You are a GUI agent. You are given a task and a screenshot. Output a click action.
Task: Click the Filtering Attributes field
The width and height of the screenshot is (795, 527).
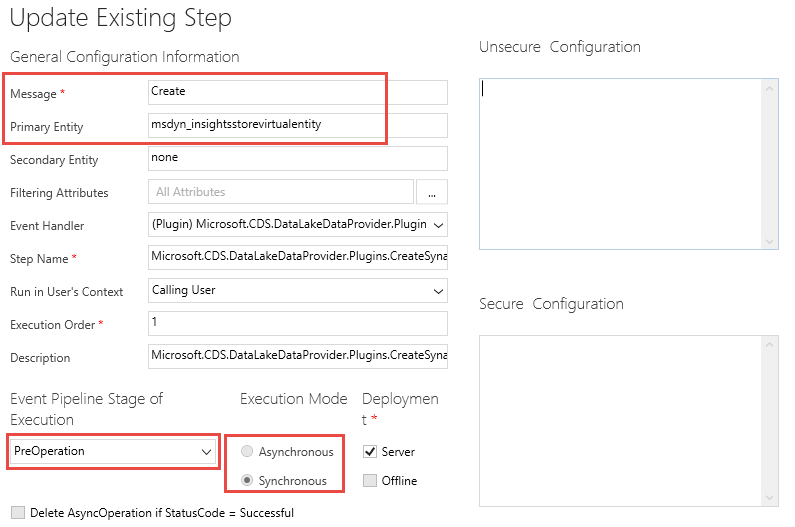(280, 192)
